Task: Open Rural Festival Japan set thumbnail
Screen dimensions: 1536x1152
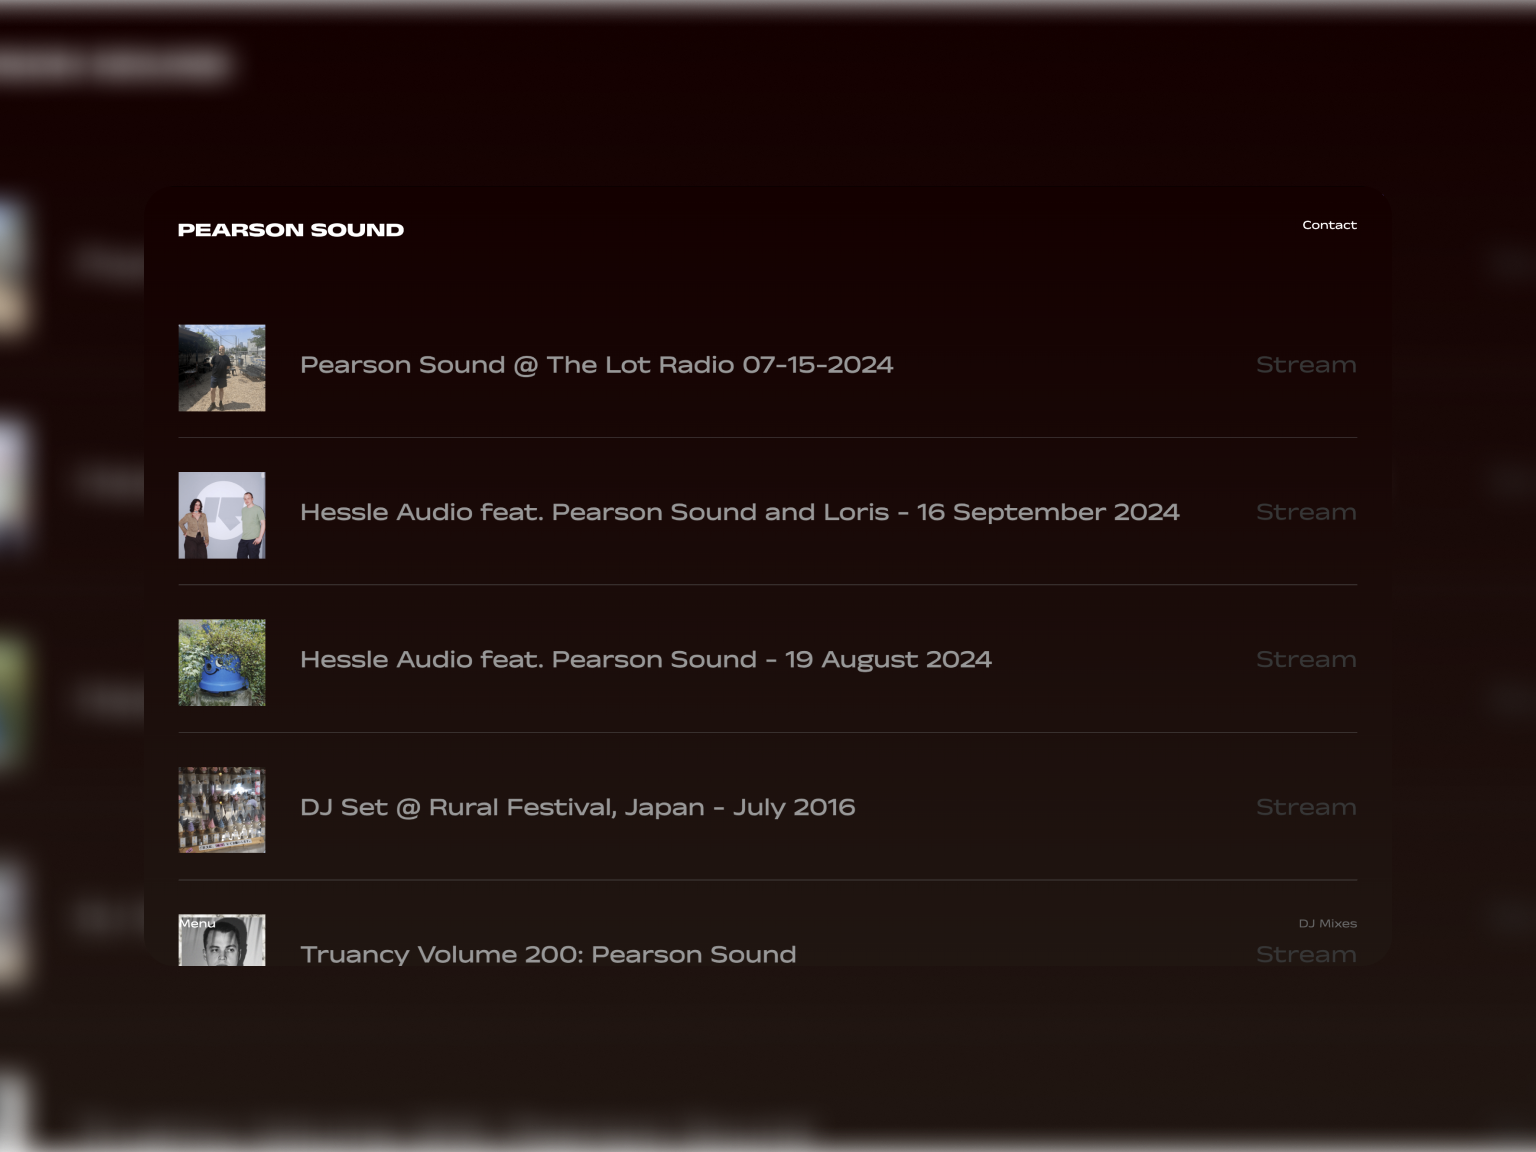Action: pos(222,810)
